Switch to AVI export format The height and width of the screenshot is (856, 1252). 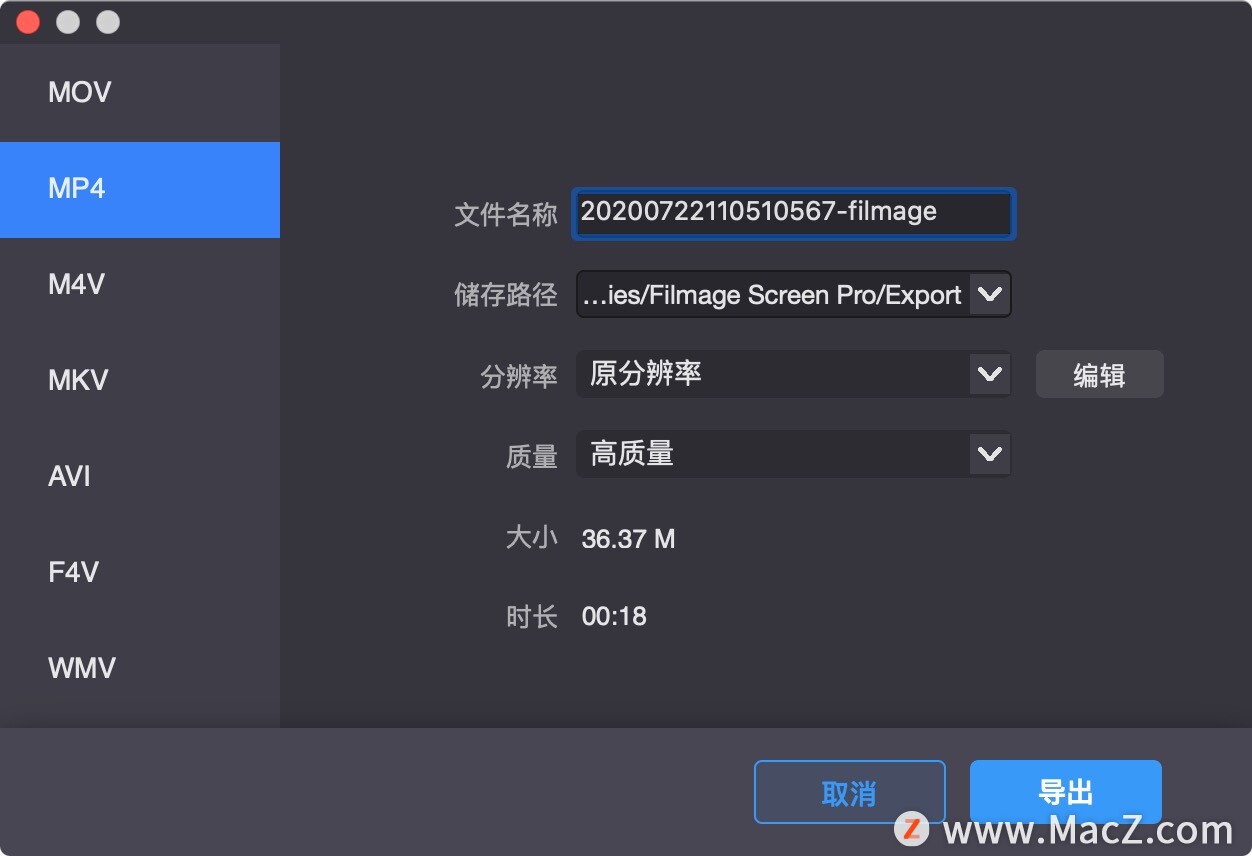click(140, 477)
